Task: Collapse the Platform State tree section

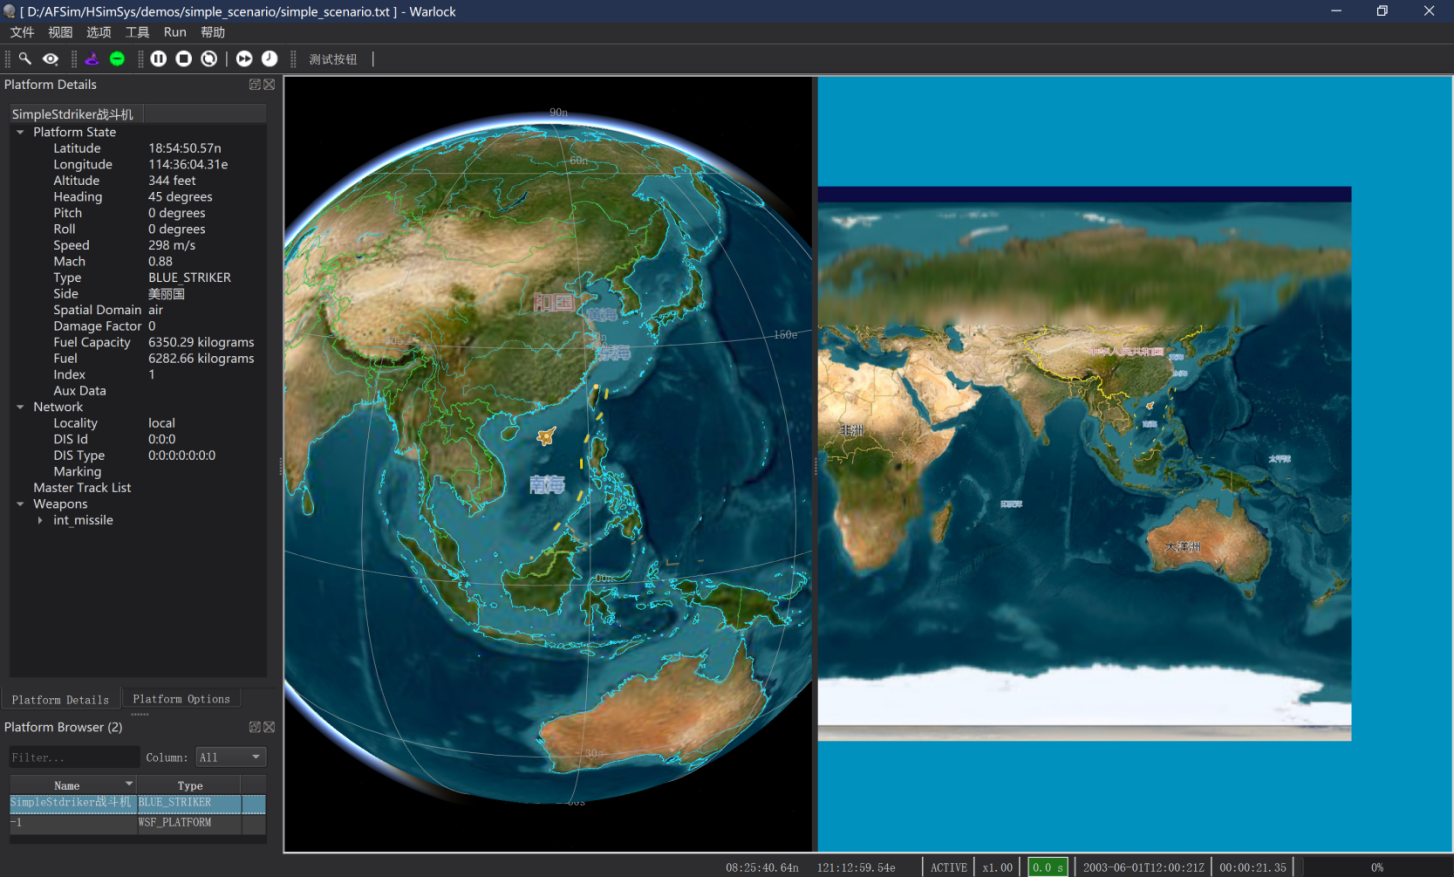Action: [20, 132]
